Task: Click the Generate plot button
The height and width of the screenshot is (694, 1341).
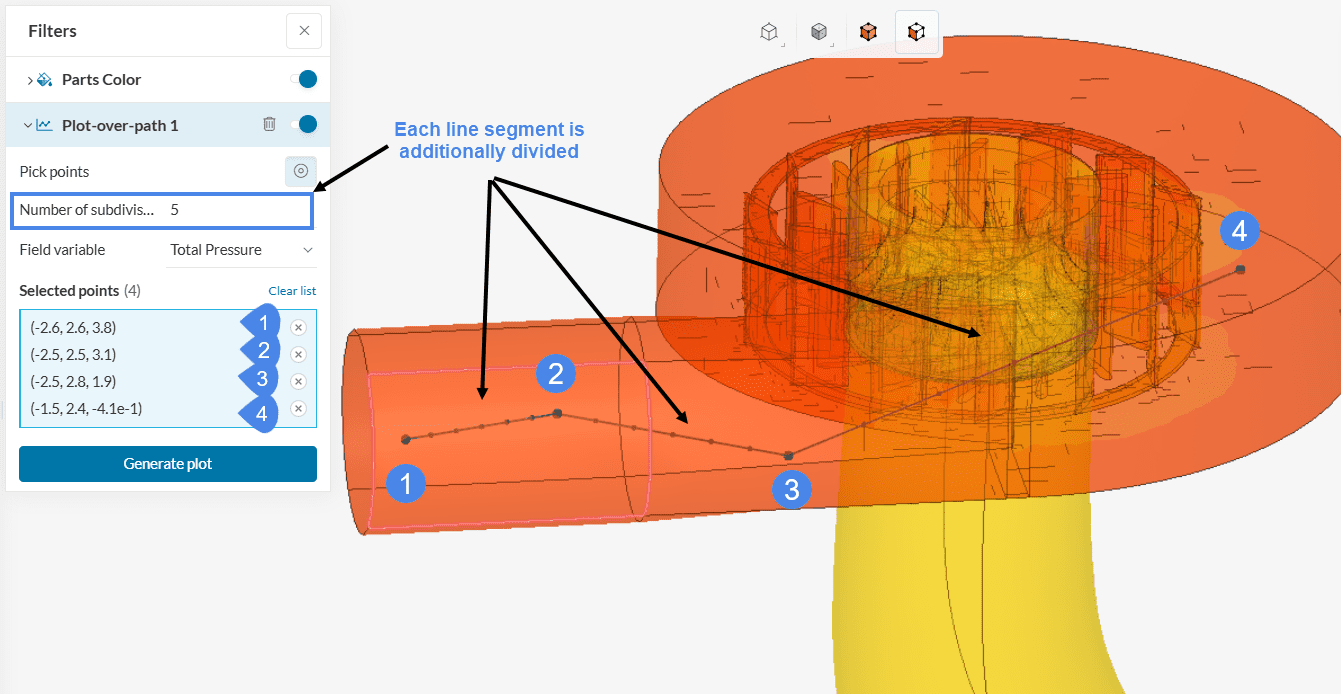Action: [x=168, y=464]
